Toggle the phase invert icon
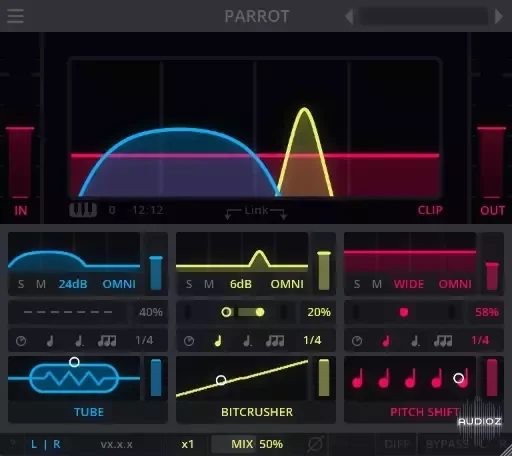 (315, 444)
